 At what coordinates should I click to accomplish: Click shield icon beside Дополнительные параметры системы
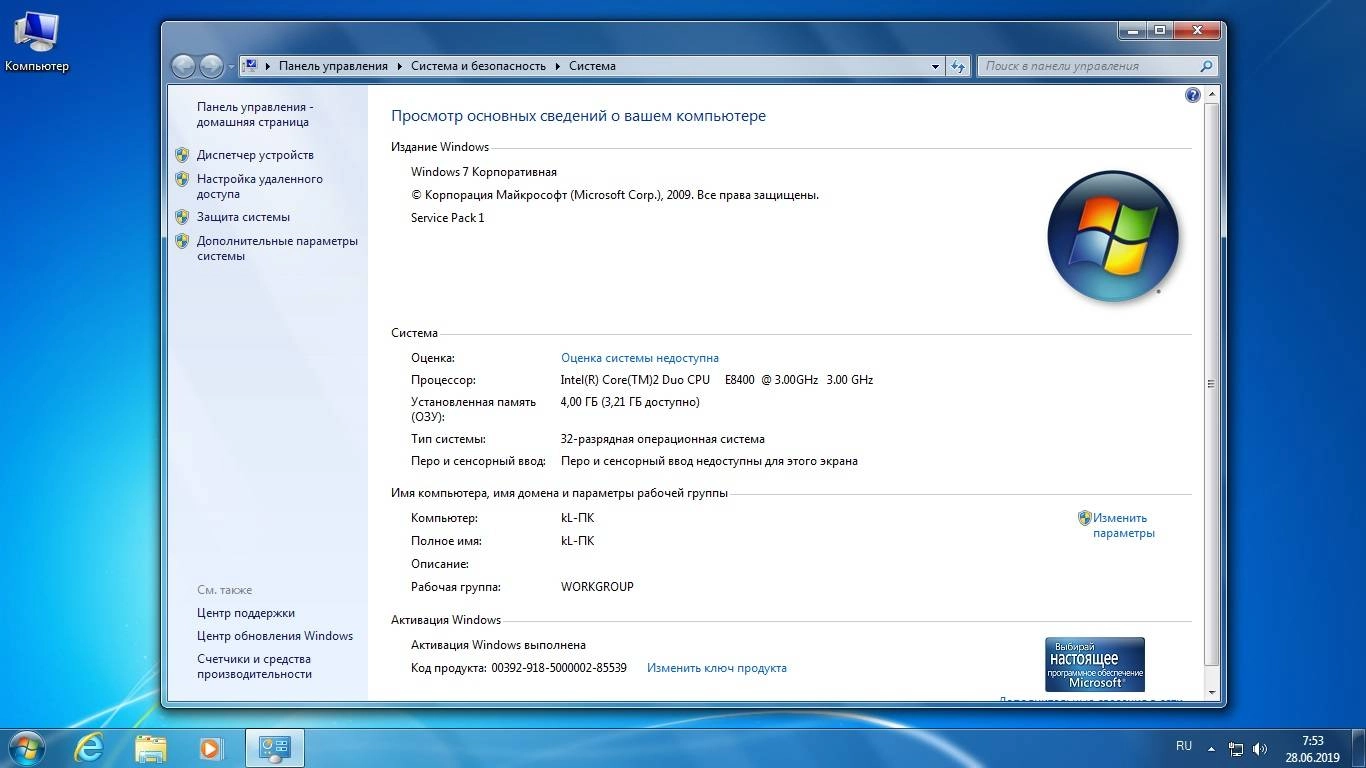coord(182,241)
